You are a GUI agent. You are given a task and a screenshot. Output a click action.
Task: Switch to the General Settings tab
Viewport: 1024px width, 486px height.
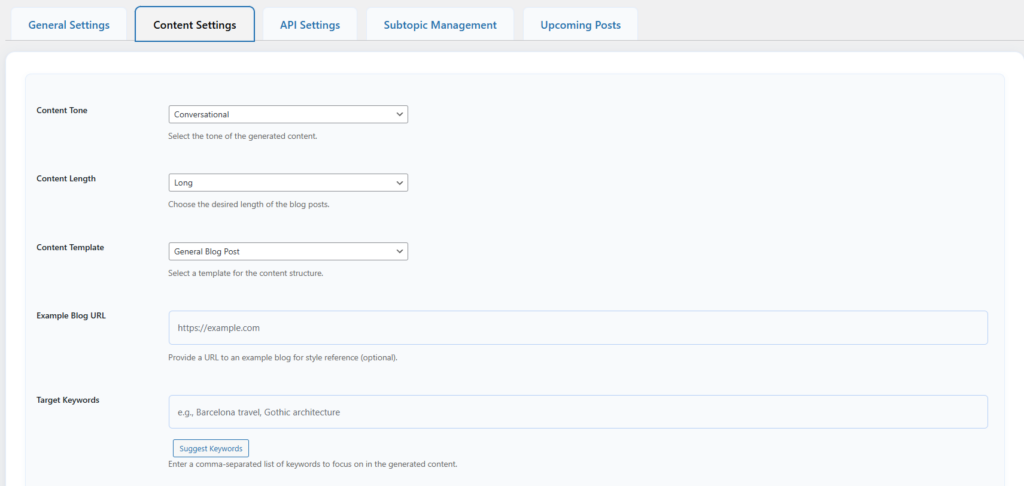[69, 25]
